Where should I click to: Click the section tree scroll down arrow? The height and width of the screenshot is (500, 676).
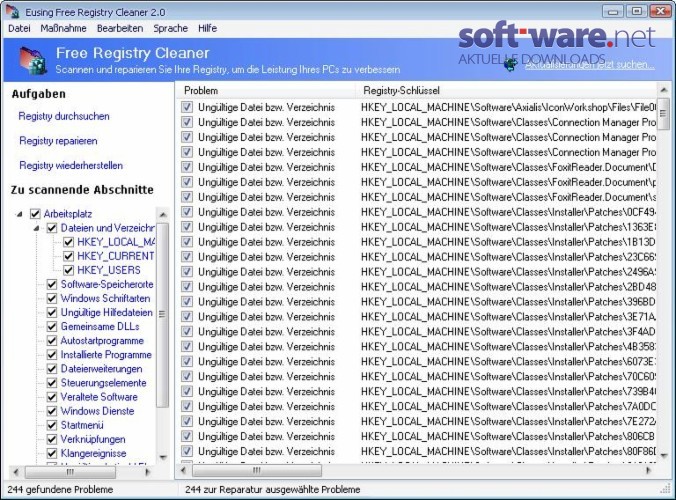pyautogui.click(x=163, y=457)
